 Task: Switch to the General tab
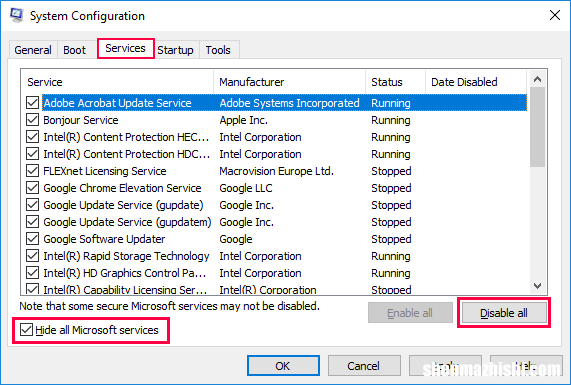(33, 50)
